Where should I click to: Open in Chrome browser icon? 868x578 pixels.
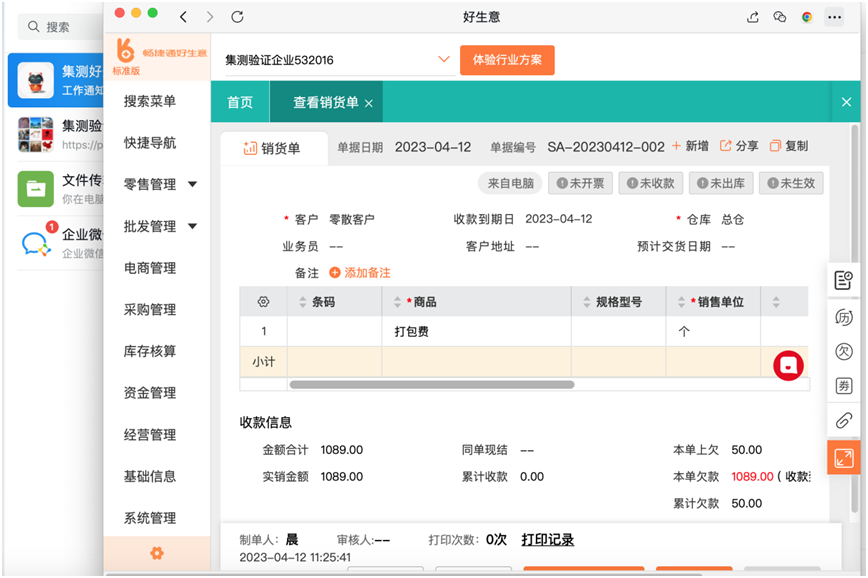[807, 17]
